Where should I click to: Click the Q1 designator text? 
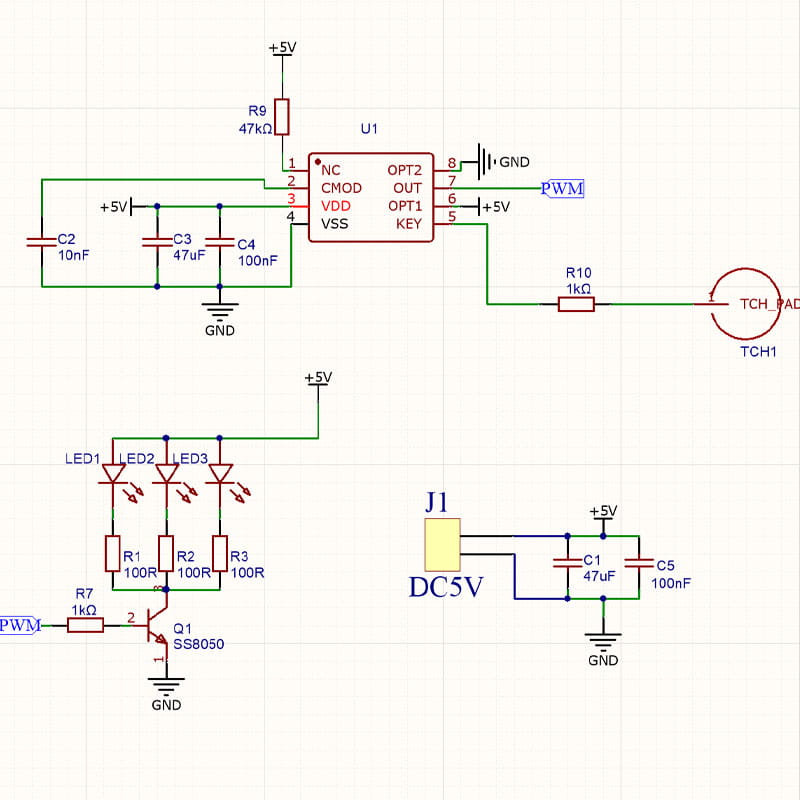point(182,629)
